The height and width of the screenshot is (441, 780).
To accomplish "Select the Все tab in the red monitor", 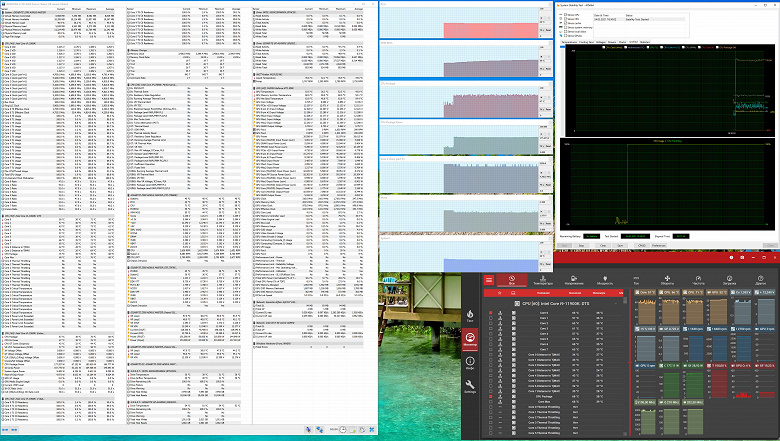I will (511, 282).
